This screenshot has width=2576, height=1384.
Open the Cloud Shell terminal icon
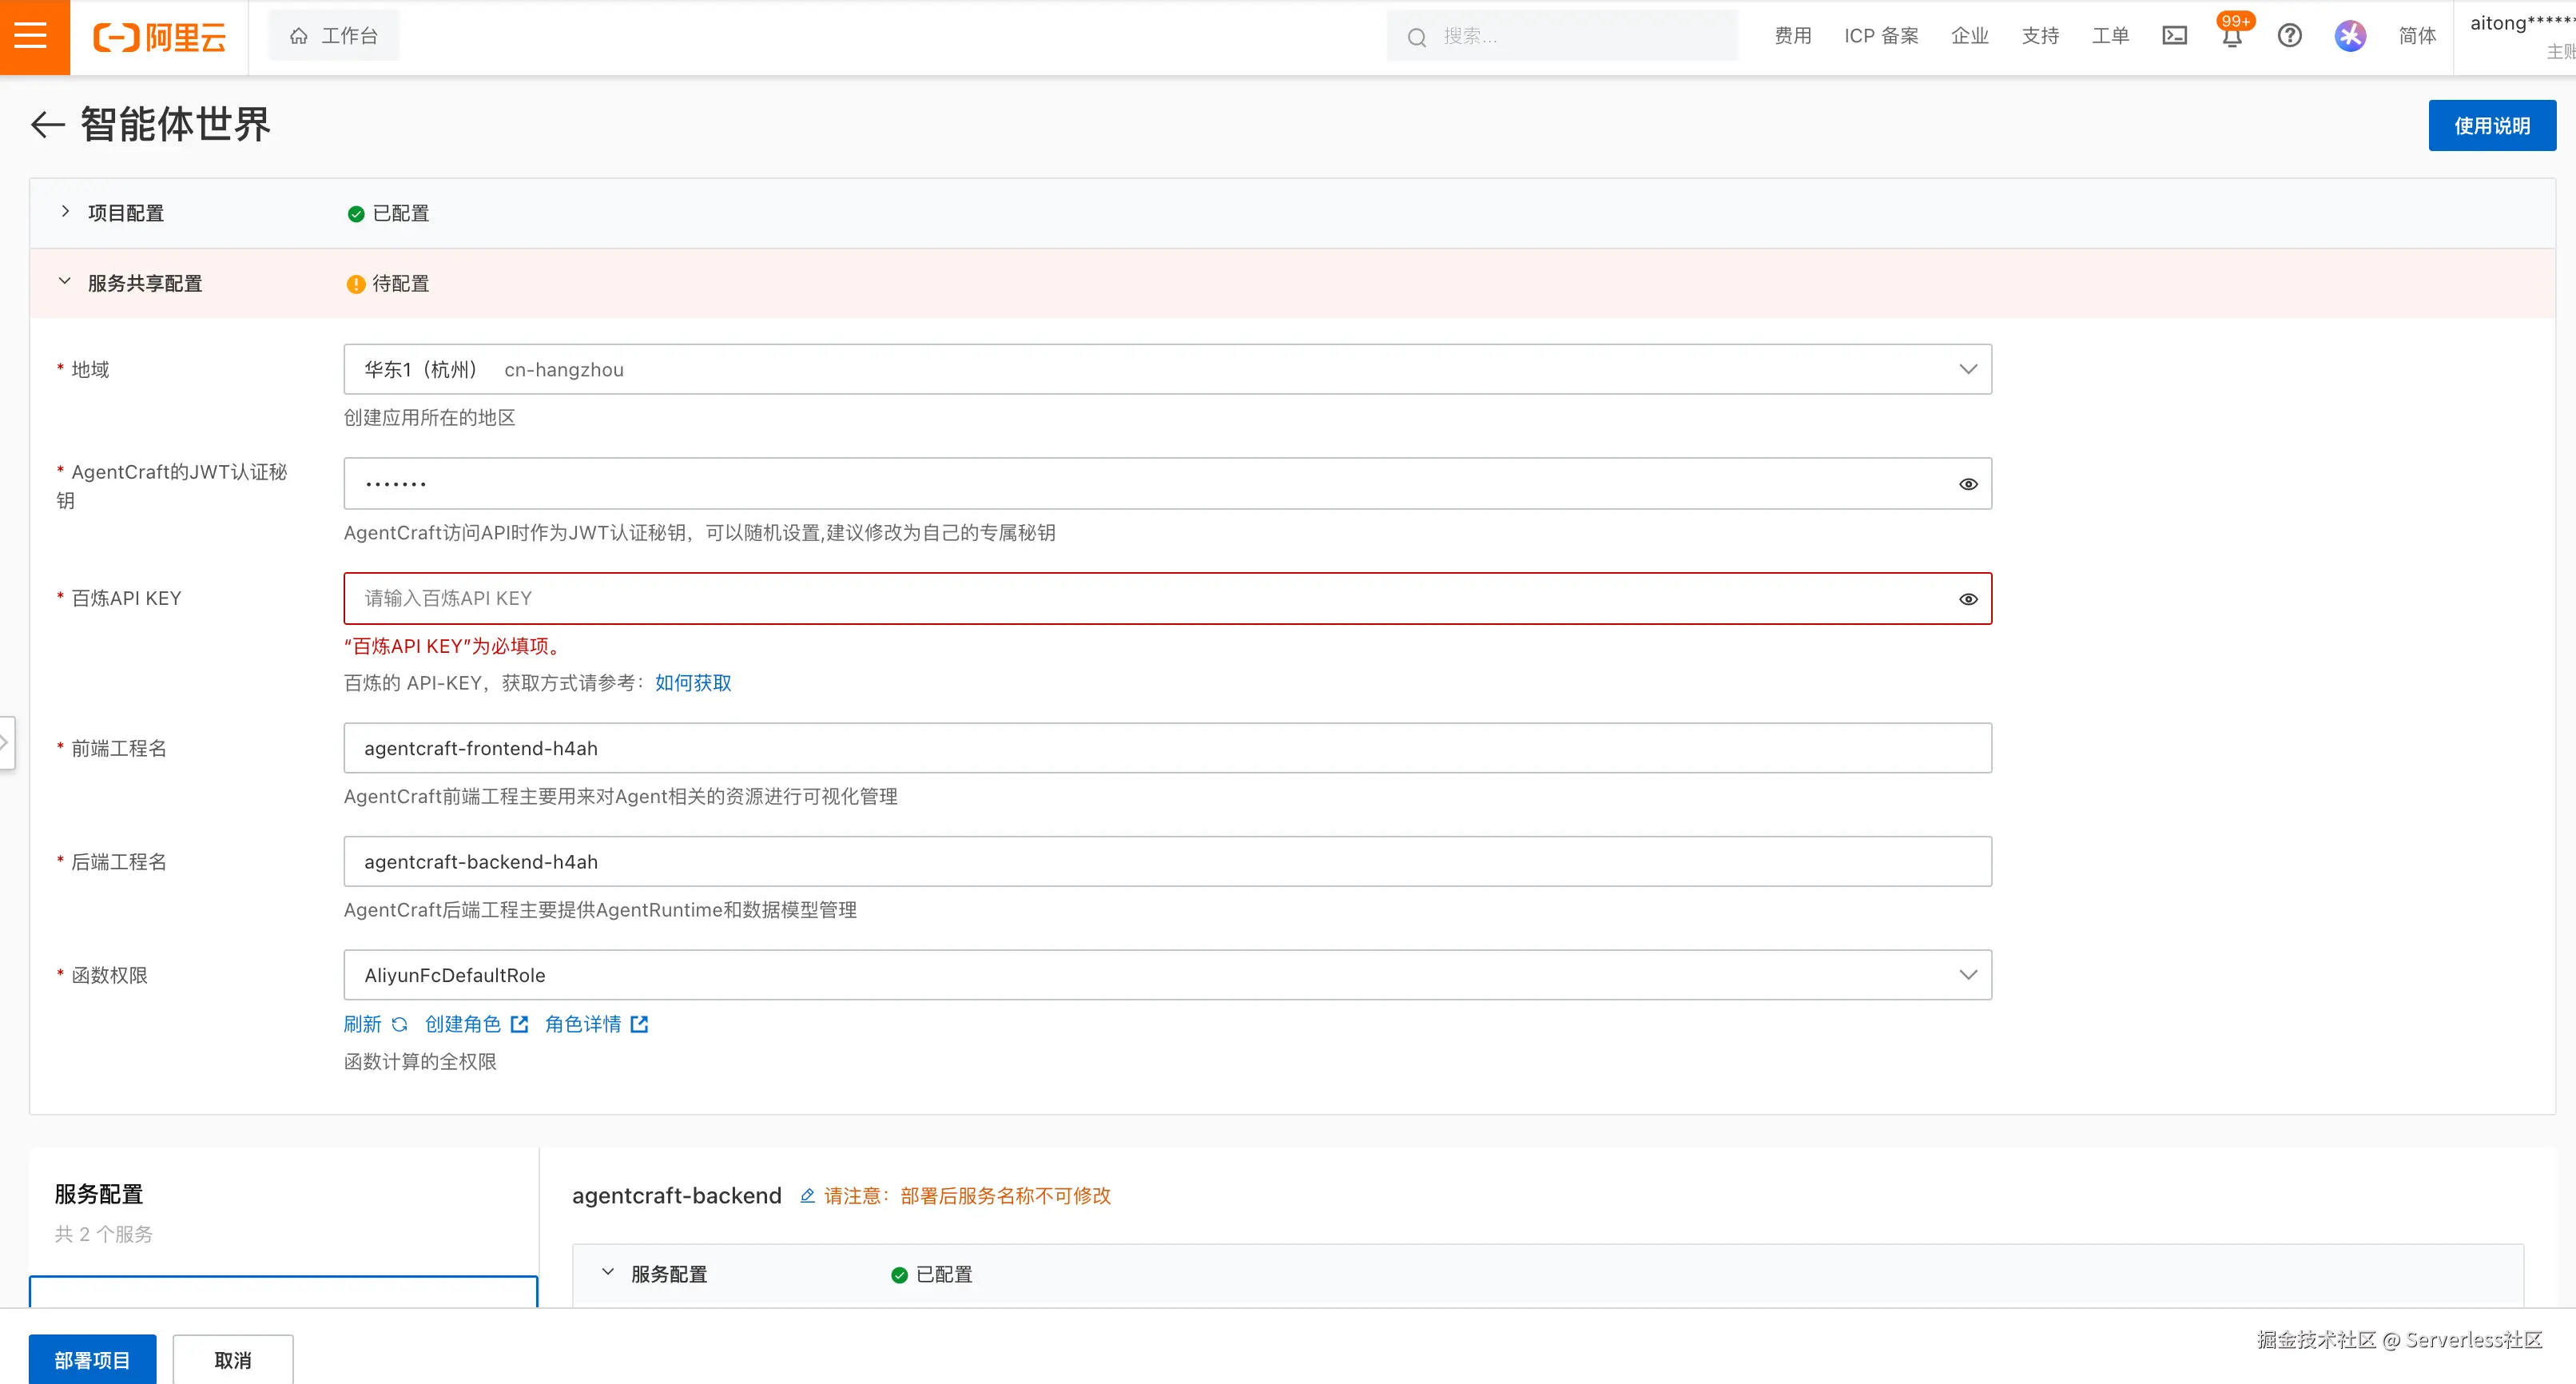2174,36
